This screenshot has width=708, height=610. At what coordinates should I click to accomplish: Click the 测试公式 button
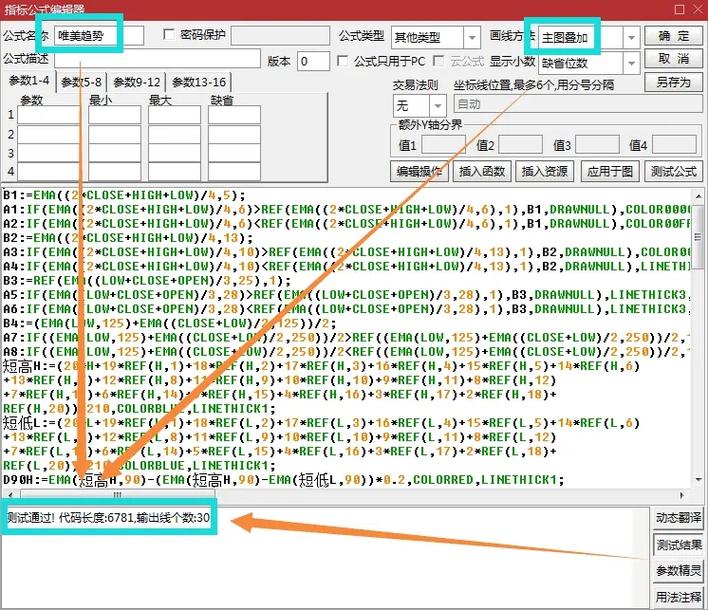(673, 171)
